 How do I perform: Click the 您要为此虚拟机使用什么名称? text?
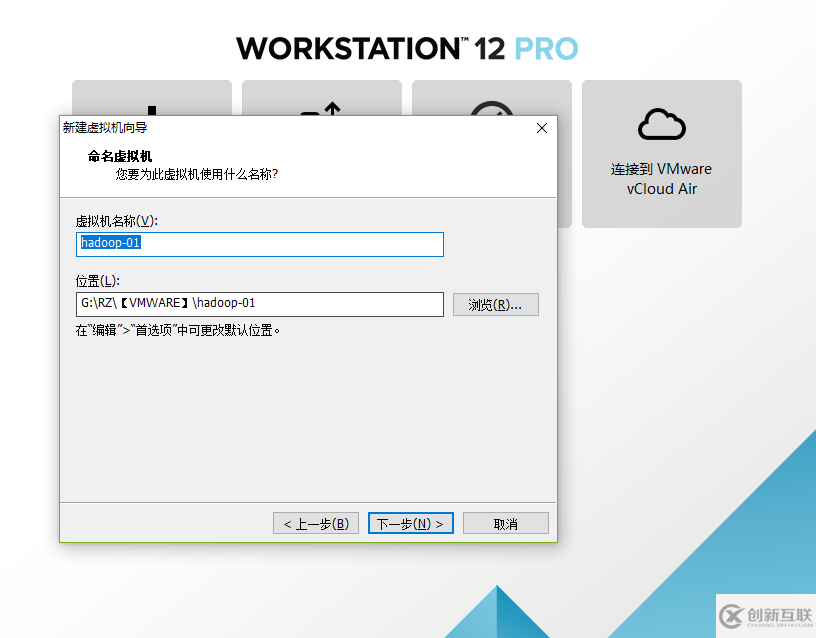pos(197,174)
